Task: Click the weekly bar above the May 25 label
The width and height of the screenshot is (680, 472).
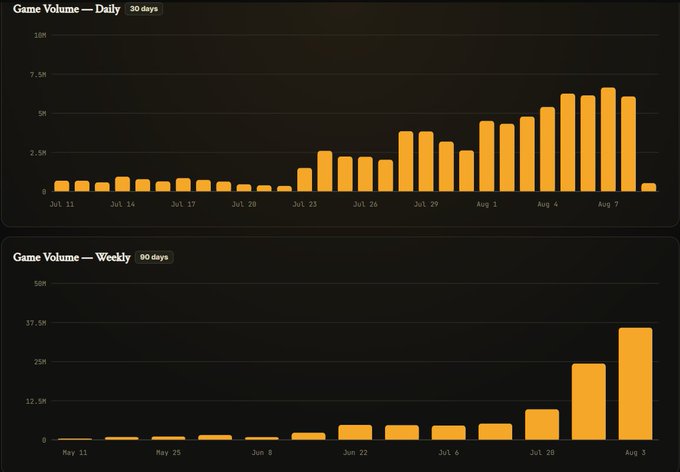Action: 168,438
